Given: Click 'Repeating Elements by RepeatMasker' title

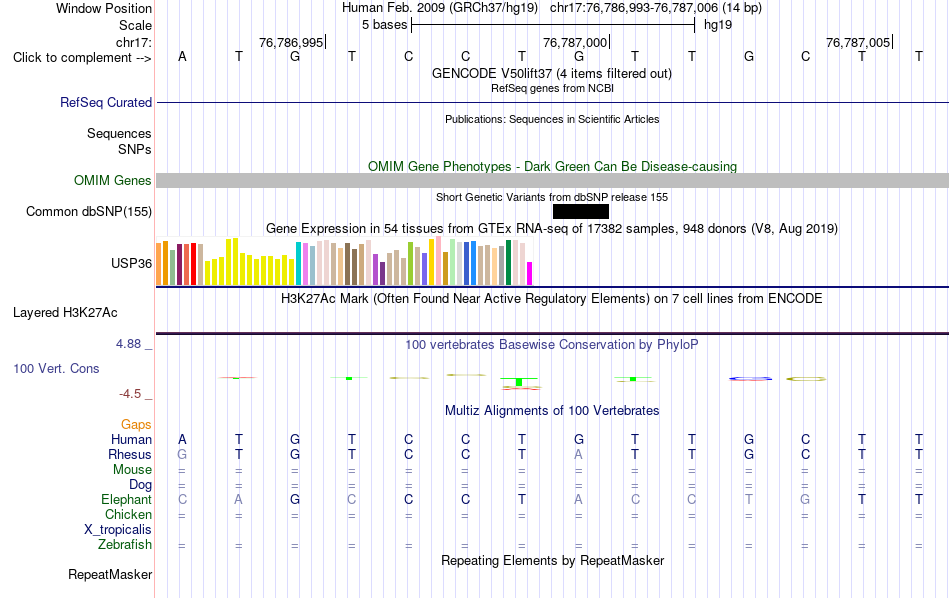Looking at the screenshot, I should (x=552, y=561).
